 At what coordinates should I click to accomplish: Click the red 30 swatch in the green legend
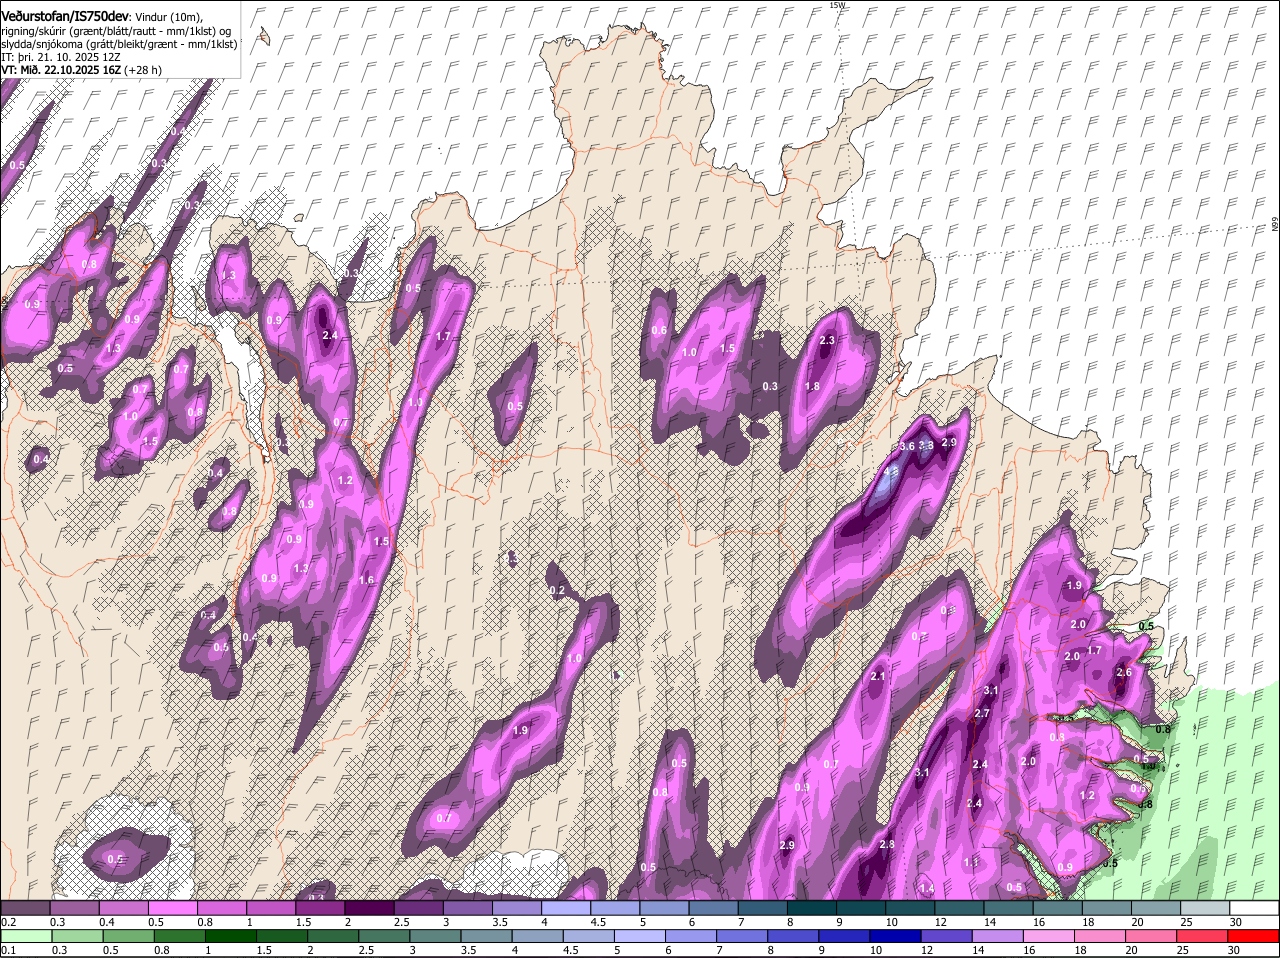[x=1255, y=936]
